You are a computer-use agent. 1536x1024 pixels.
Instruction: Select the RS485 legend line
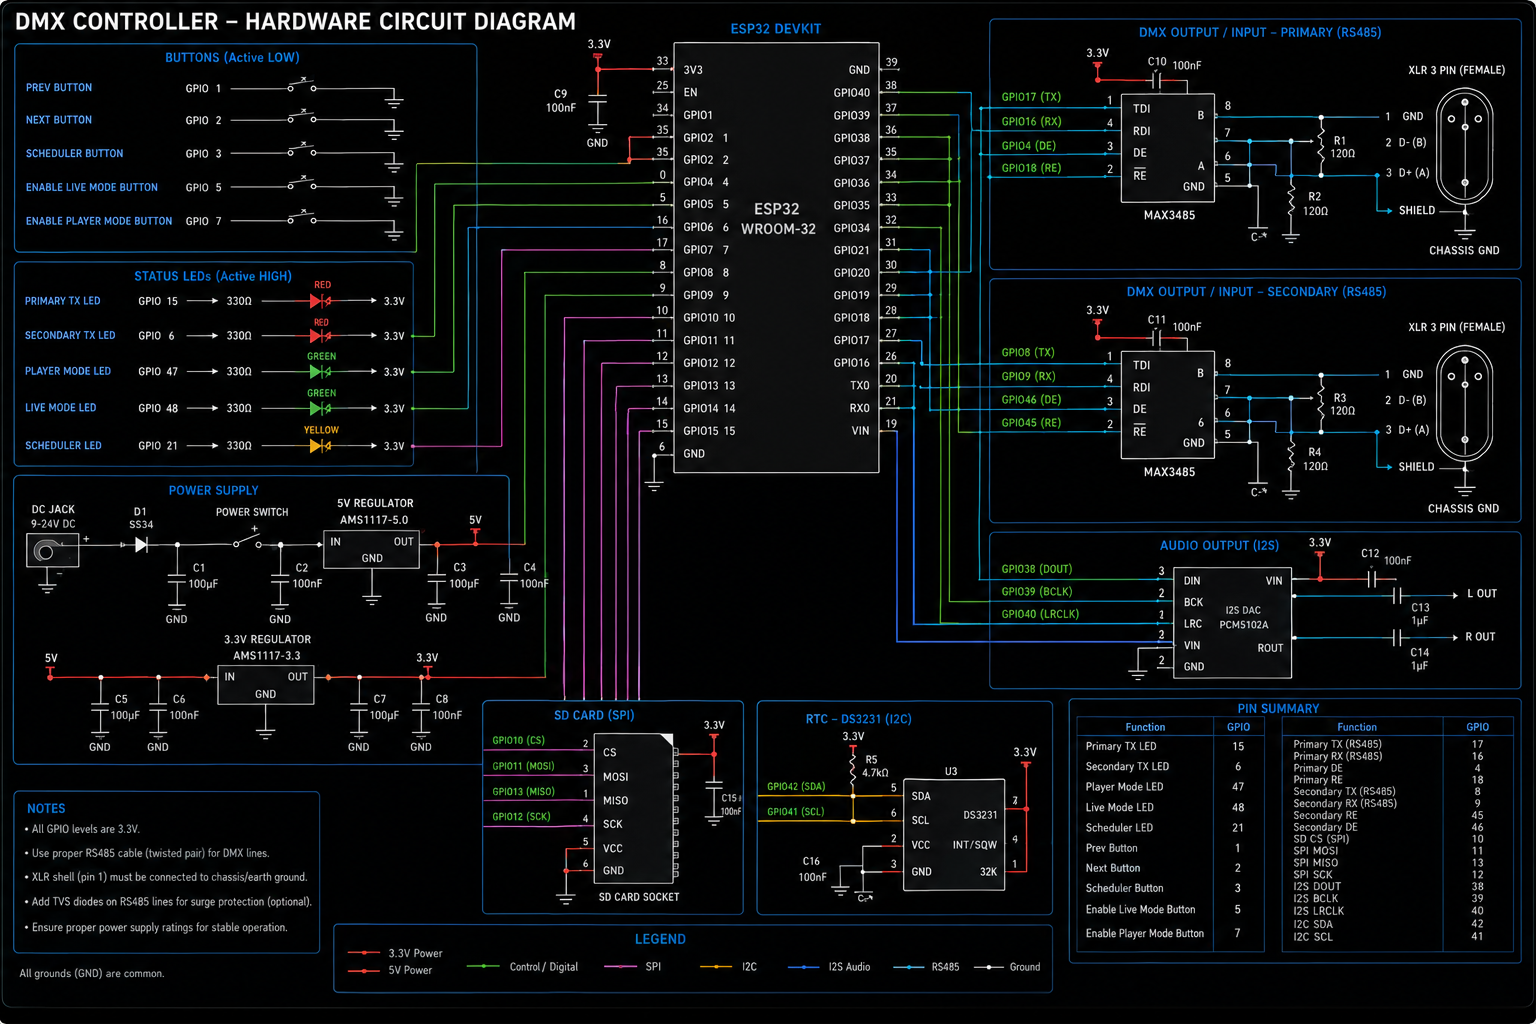[x=908, y=966]
